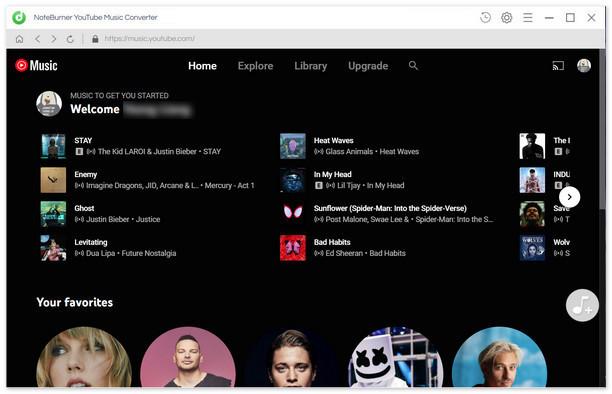Open artist link Glass Animals
The height and width of the screenshot is (394, 612).
349,152
